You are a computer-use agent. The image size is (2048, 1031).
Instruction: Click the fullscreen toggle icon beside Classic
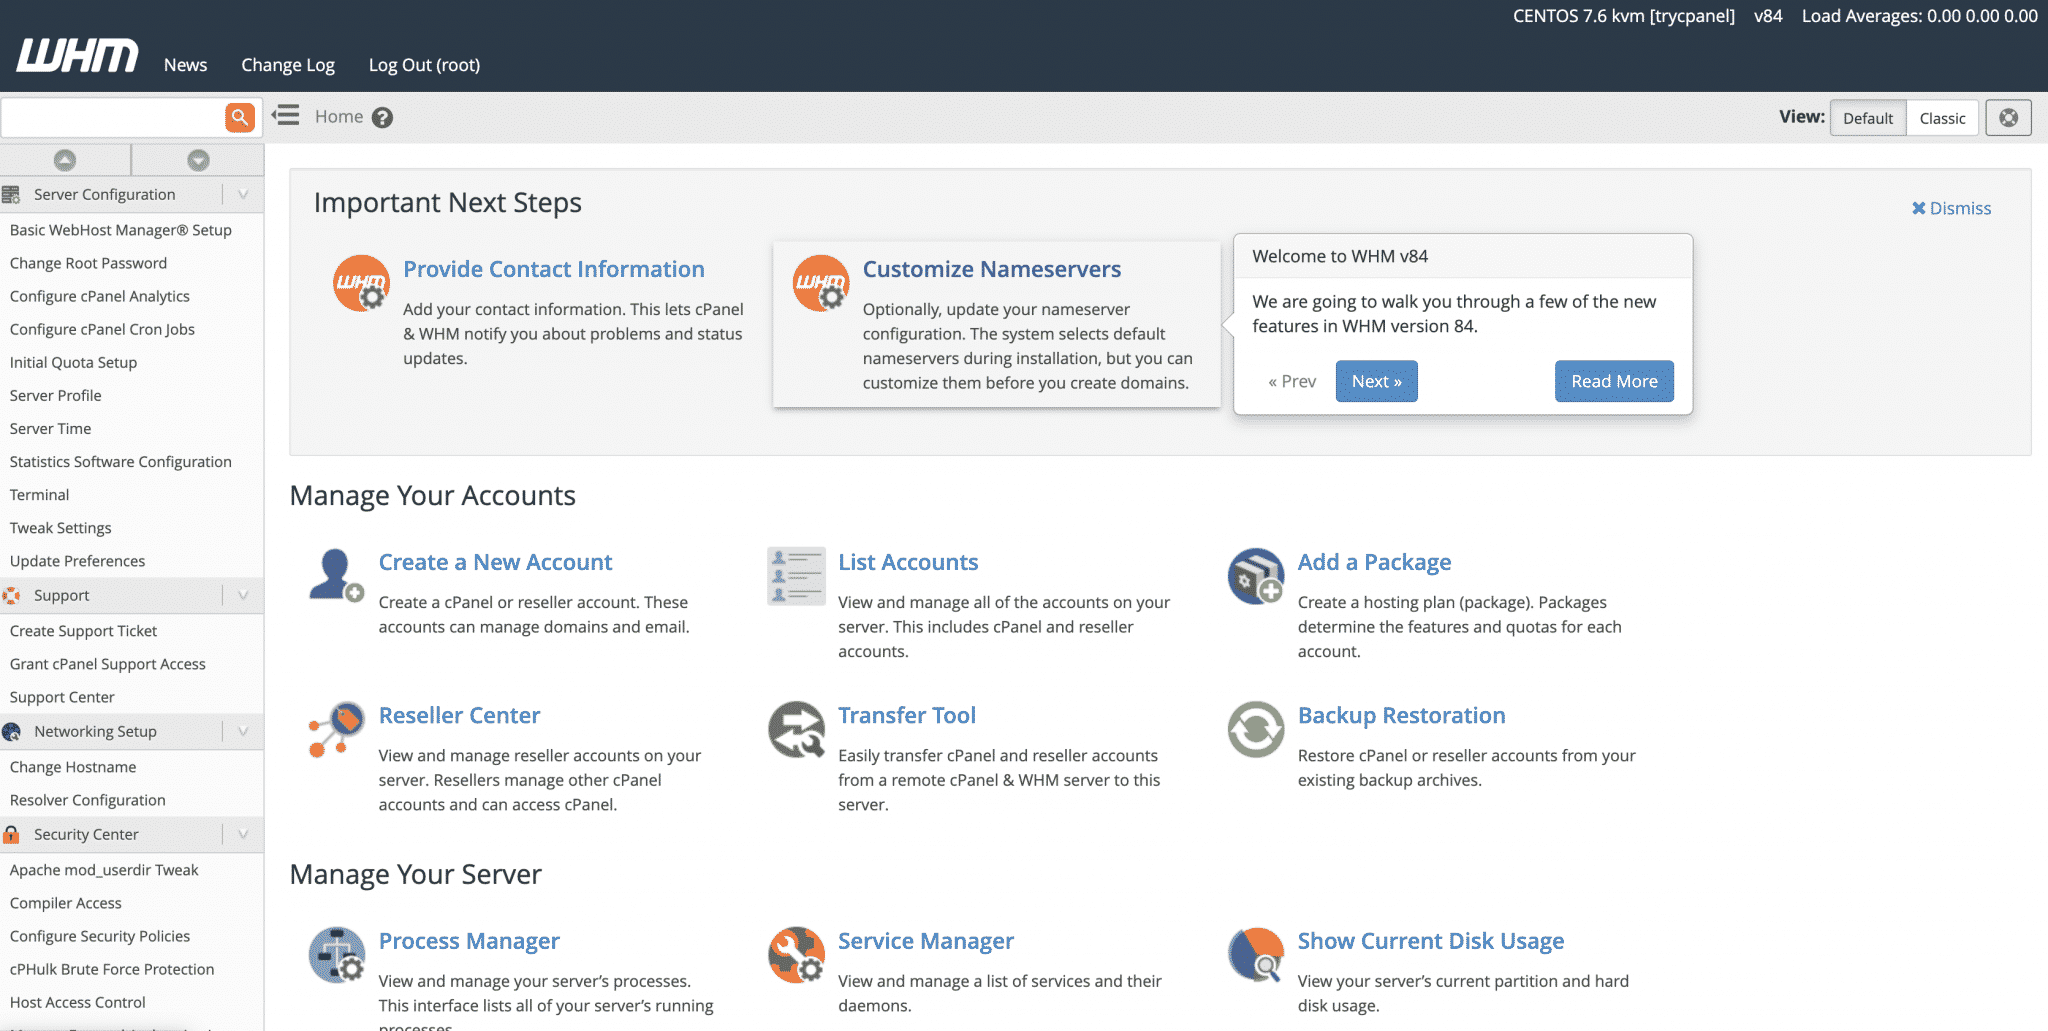(2008, 118)
